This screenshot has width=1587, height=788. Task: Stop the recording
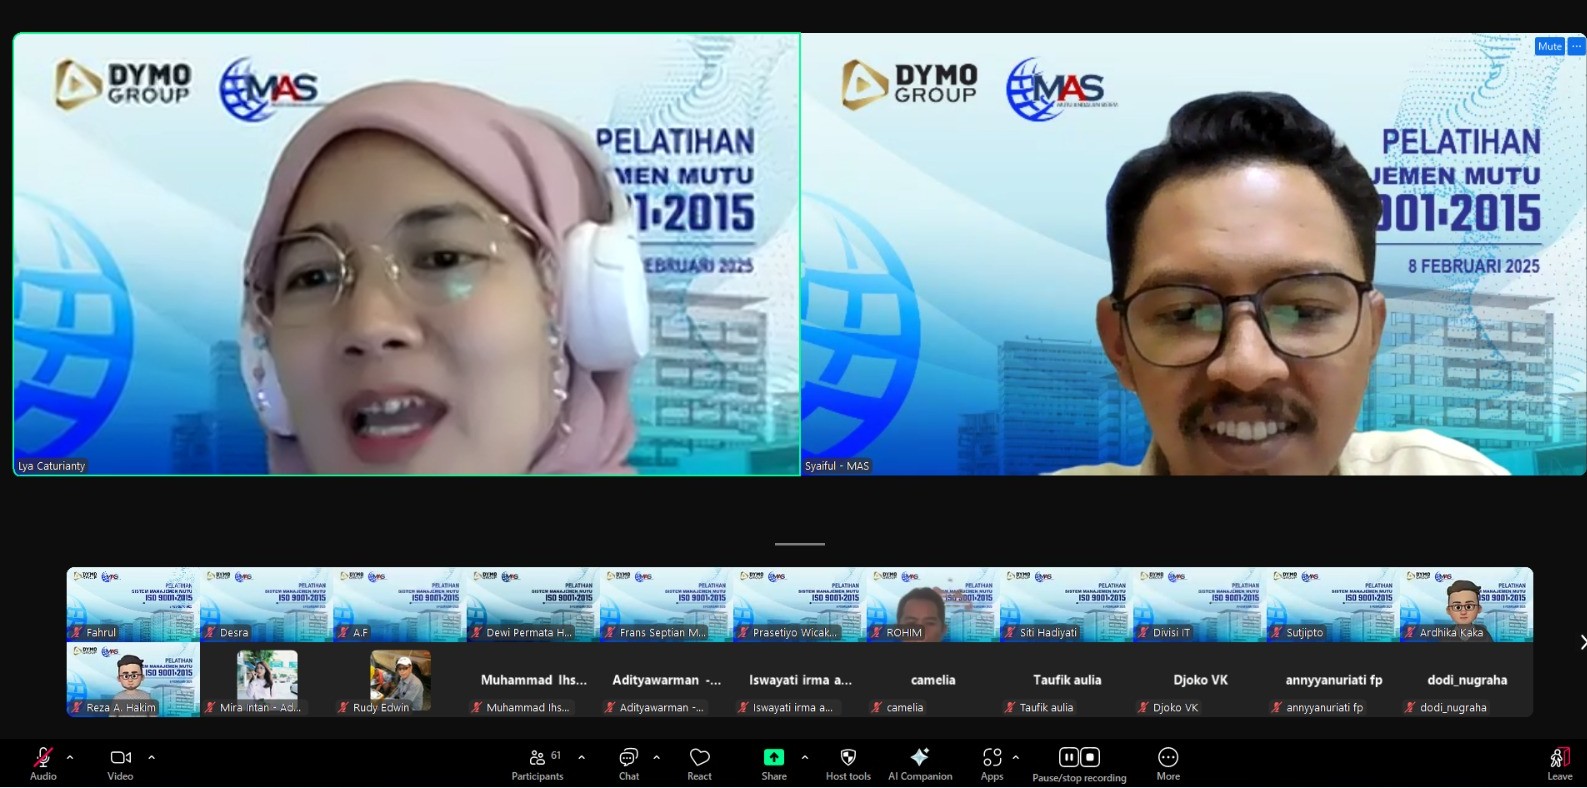click(1090, 757)
